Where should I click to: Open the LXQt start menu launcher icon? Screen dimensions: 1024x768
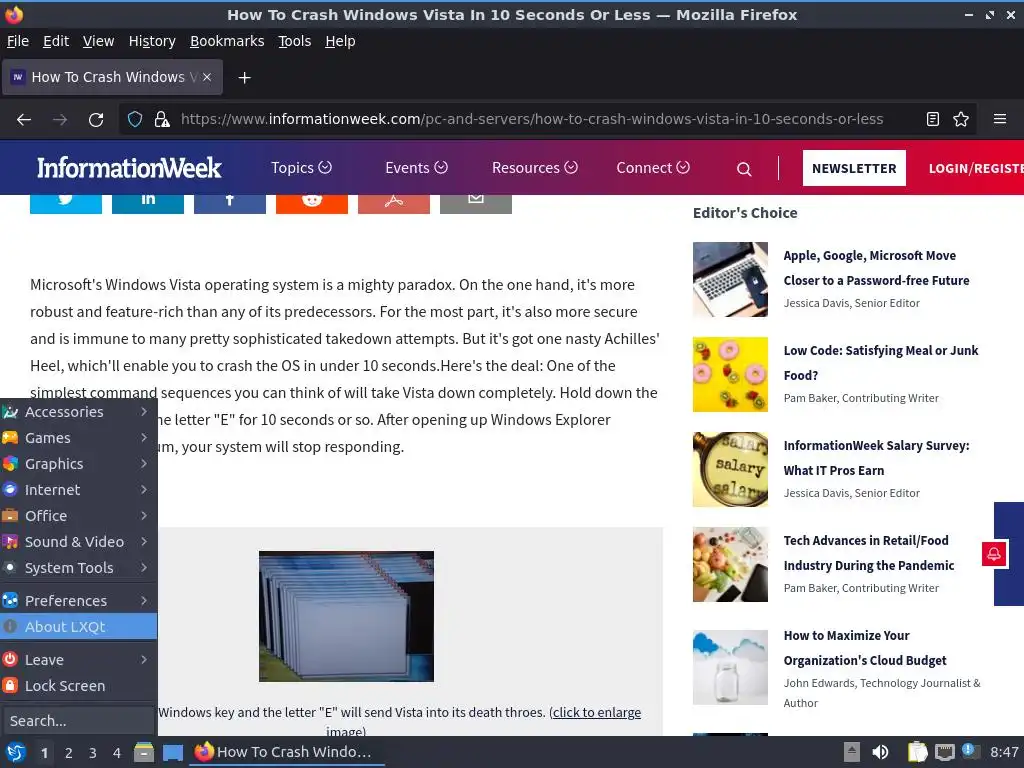pyautogui.click(x=16, y=752)
